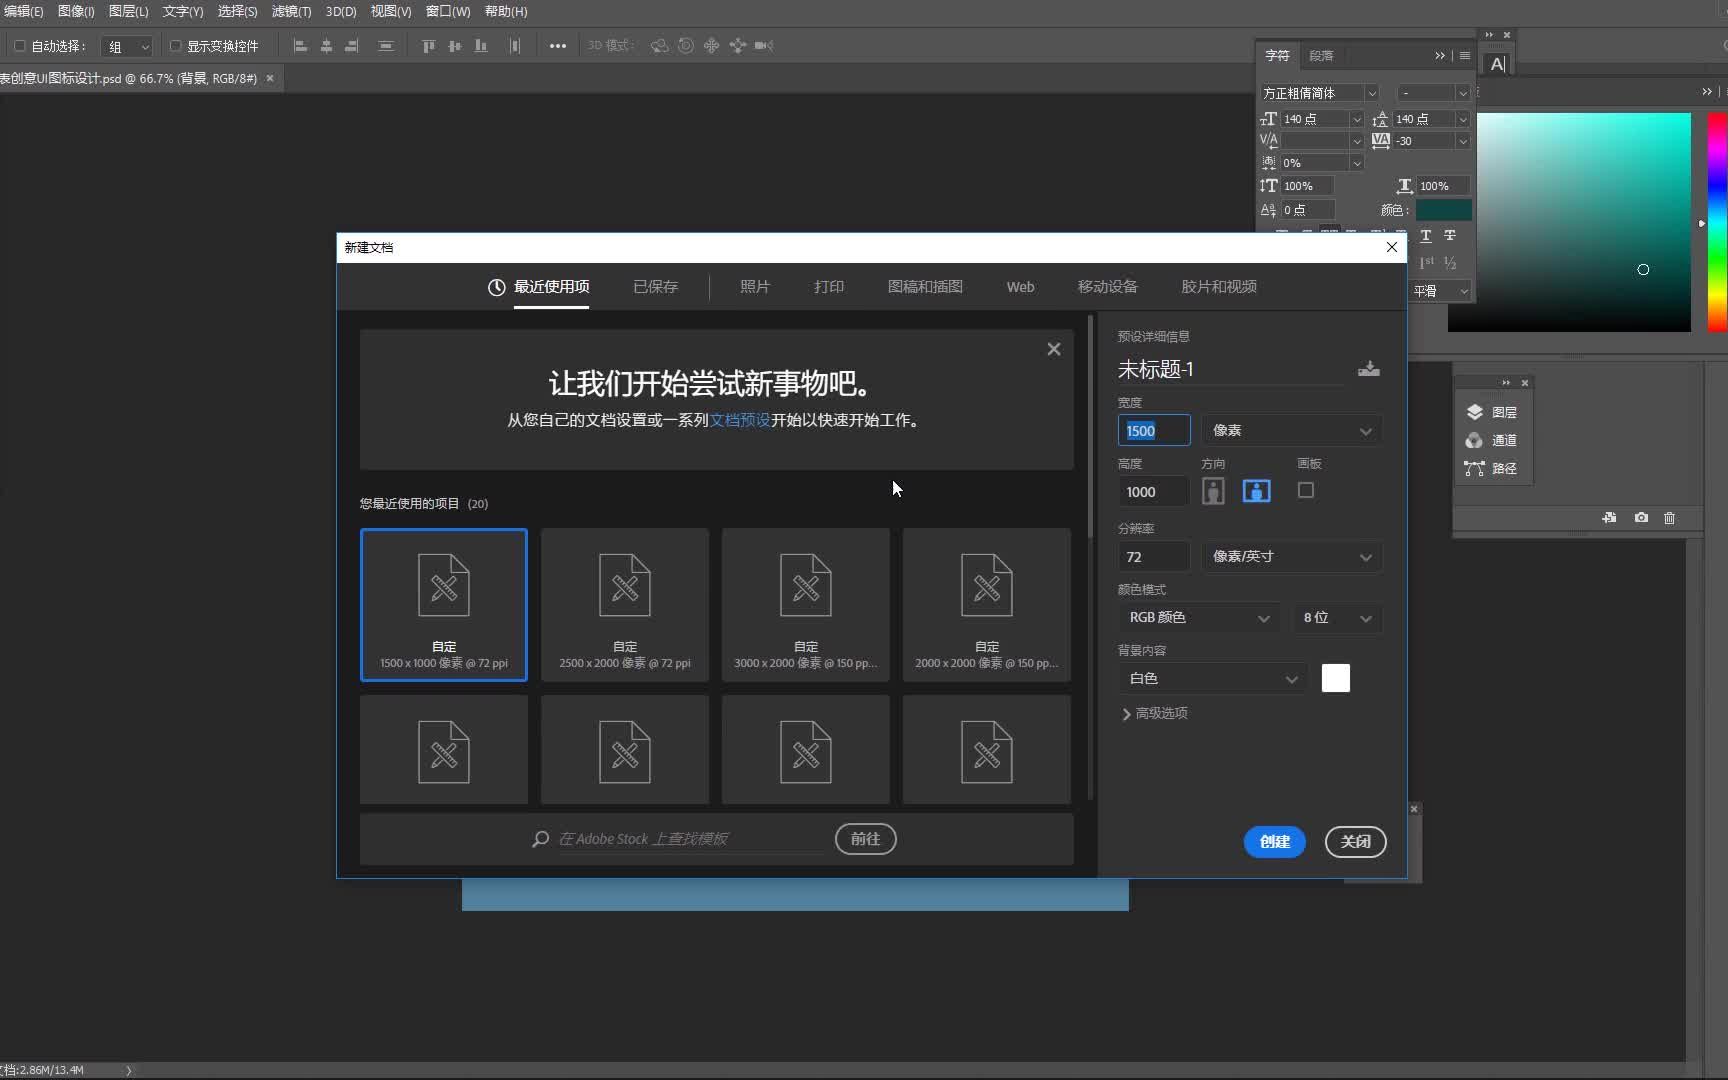The width and height of the screenshot is (1728, 1080).
Task: Click the white background color swatch
Action: pyautogui.click(x=1335, y=678)
